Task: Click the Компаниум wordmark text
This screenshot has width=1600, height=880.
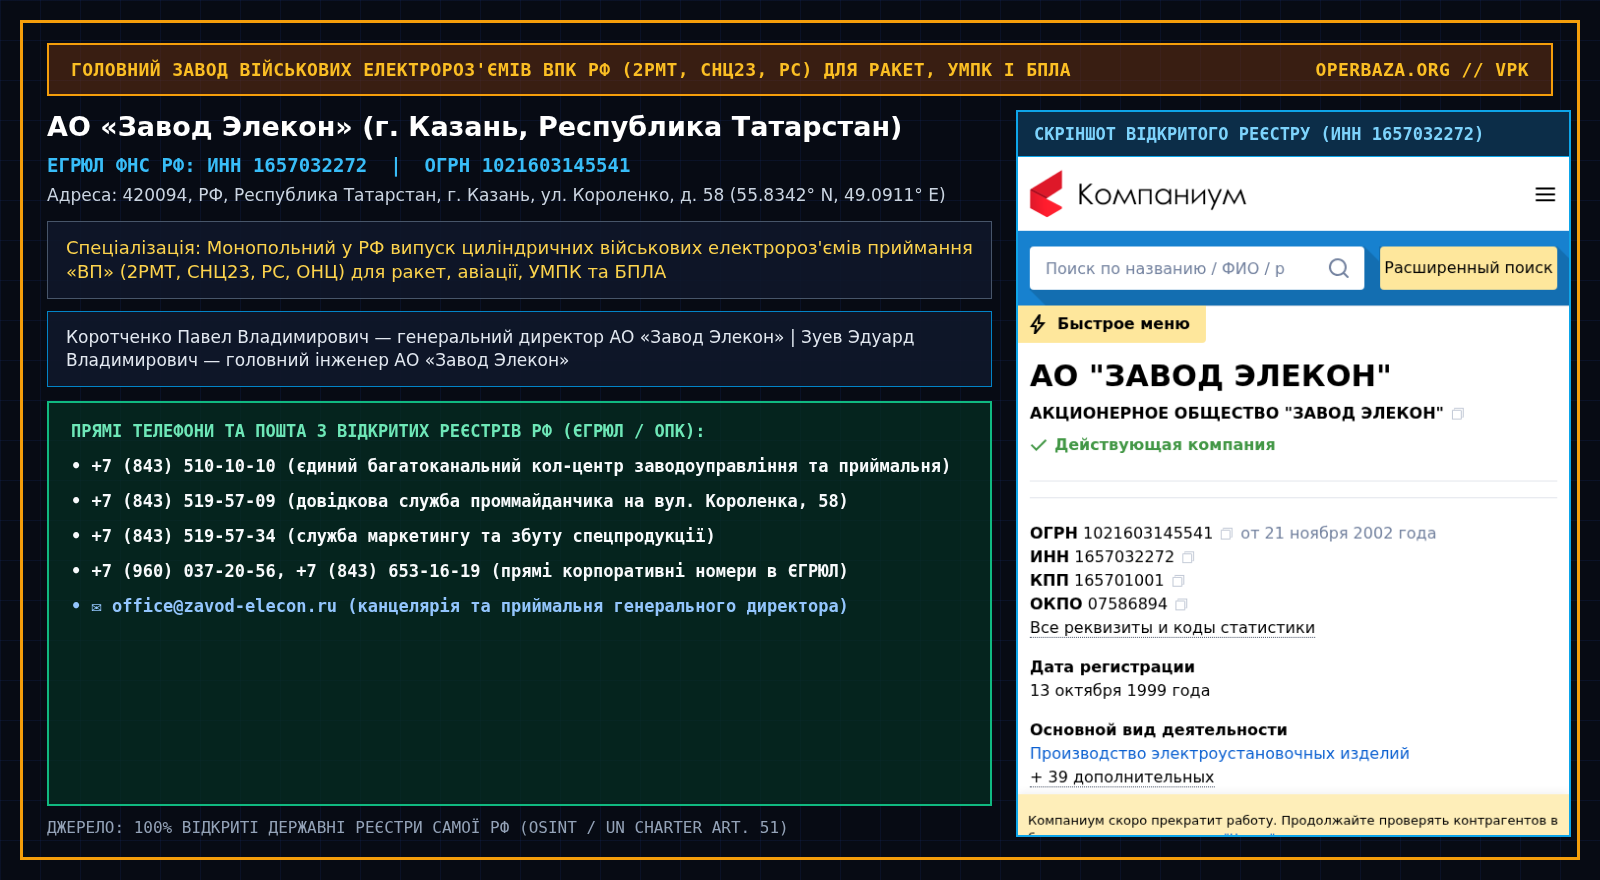Action: point(1161,196)
